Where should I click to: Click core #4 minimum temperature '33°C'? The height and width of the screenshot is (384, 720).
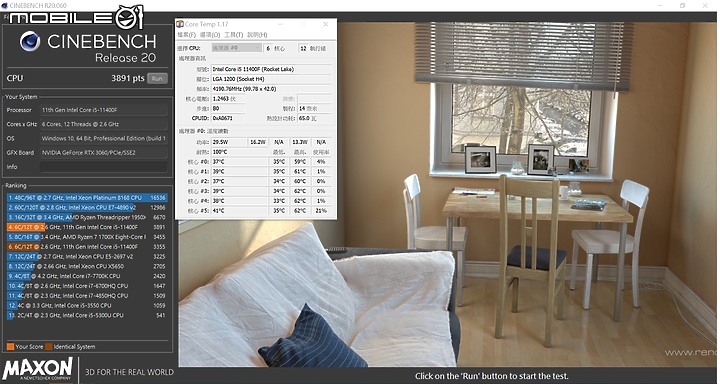pyautogui.click(x=279, y=201)
